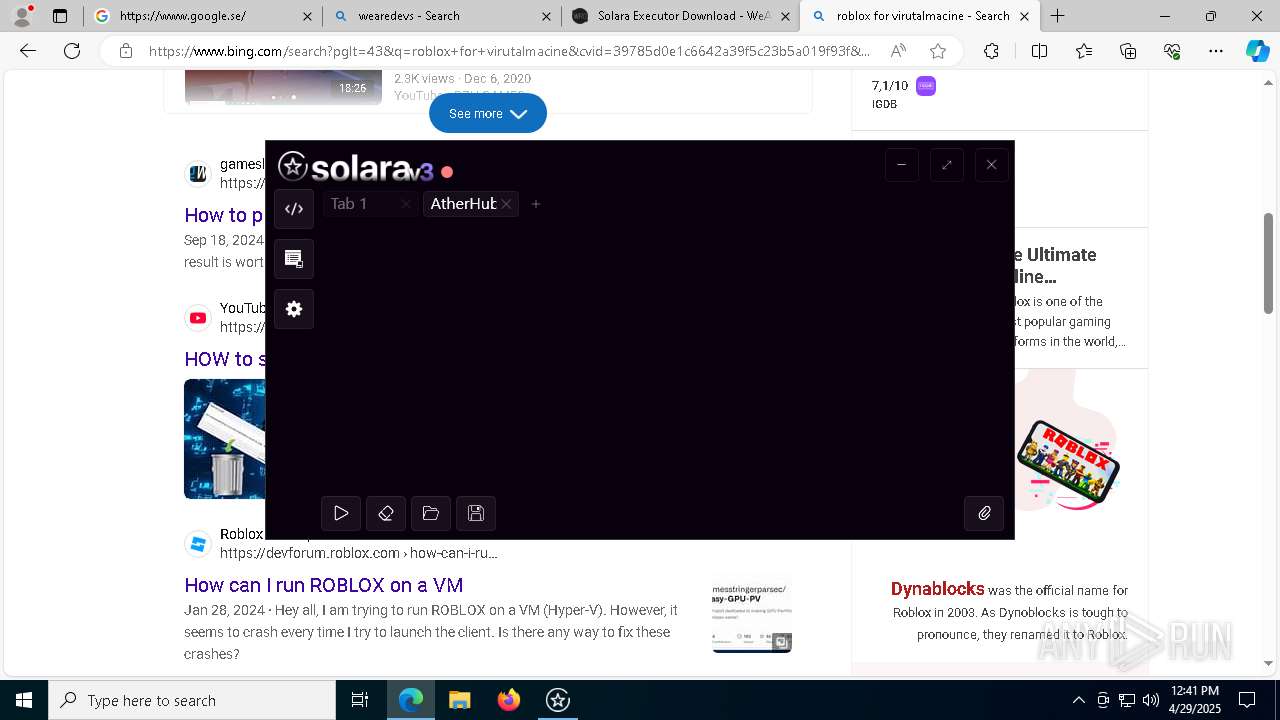Click the taskbar search box
Image resolution: width=1280 pixels, height=720 pixels.
point(192,700)
